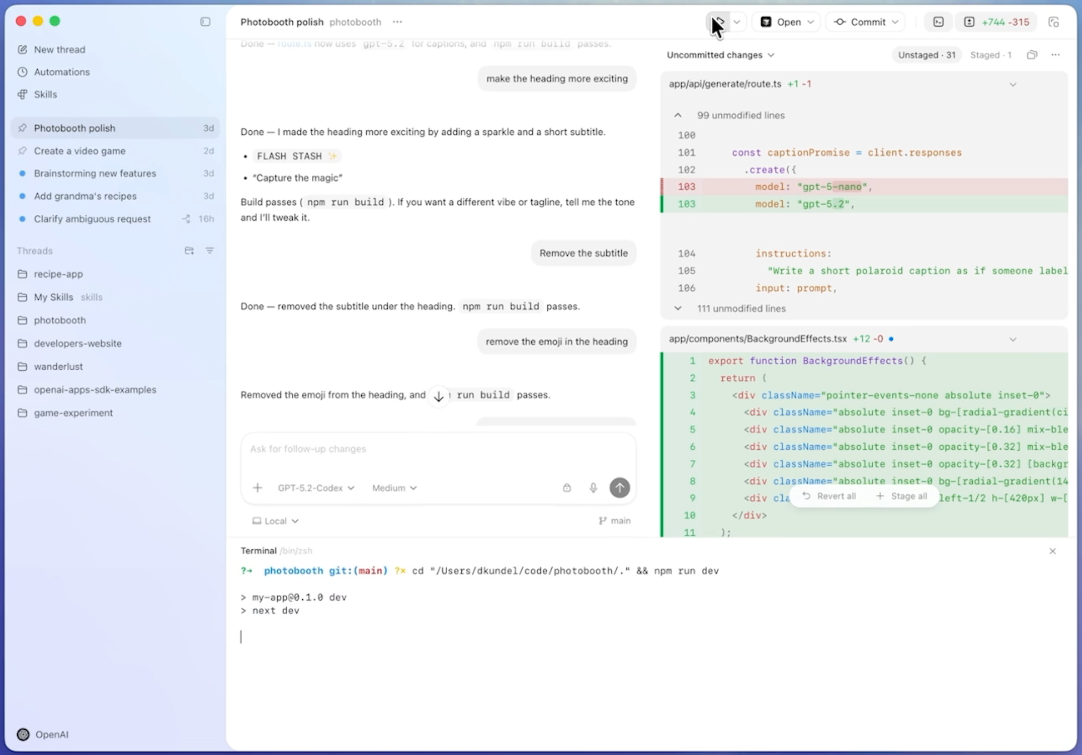Click the 'remove the emoji in the heading' message
The width and height of the screenshot is (1082, 755).
pos(556,342)
